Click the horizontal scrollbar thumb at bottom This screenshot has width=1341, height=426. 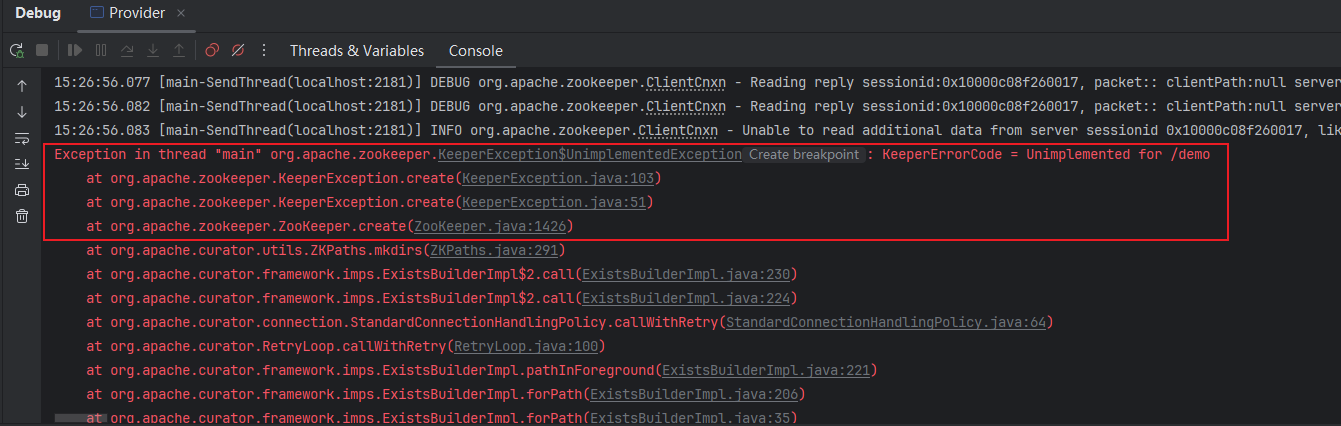point(80,418)
